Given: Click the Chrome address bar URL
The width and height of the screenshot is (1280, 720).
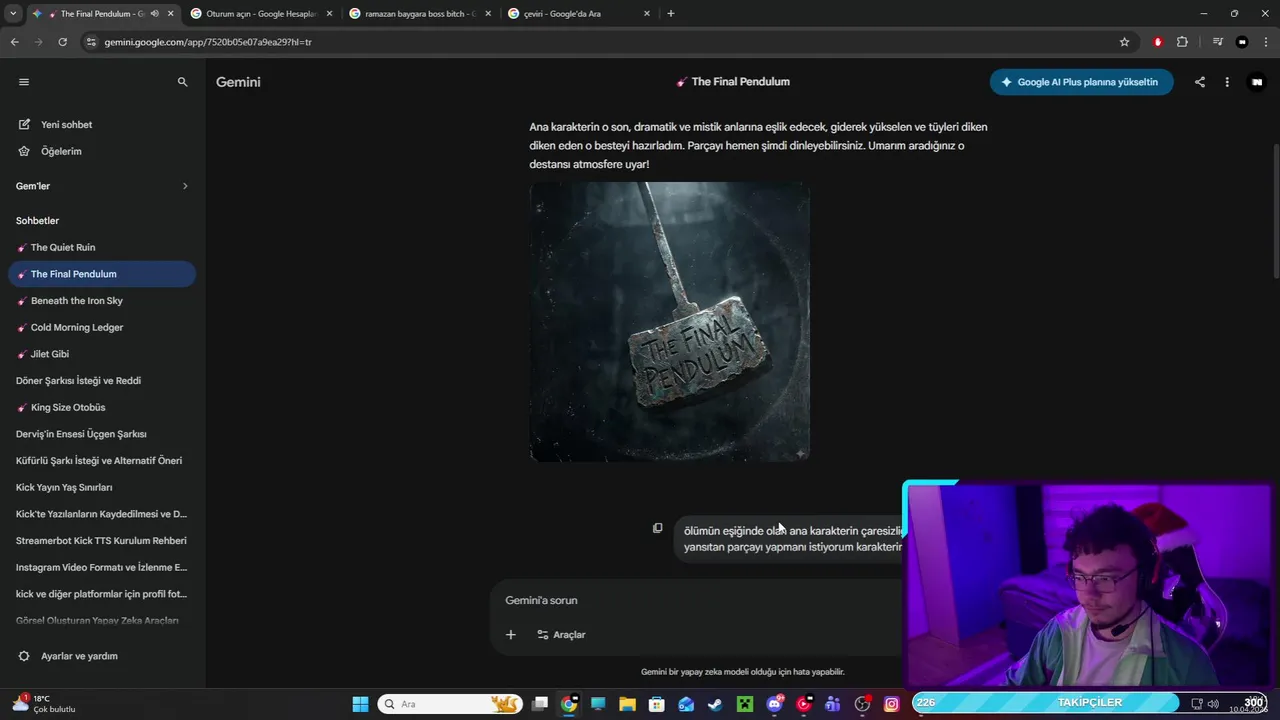Looking at the screenshot, I should (208, 42).
